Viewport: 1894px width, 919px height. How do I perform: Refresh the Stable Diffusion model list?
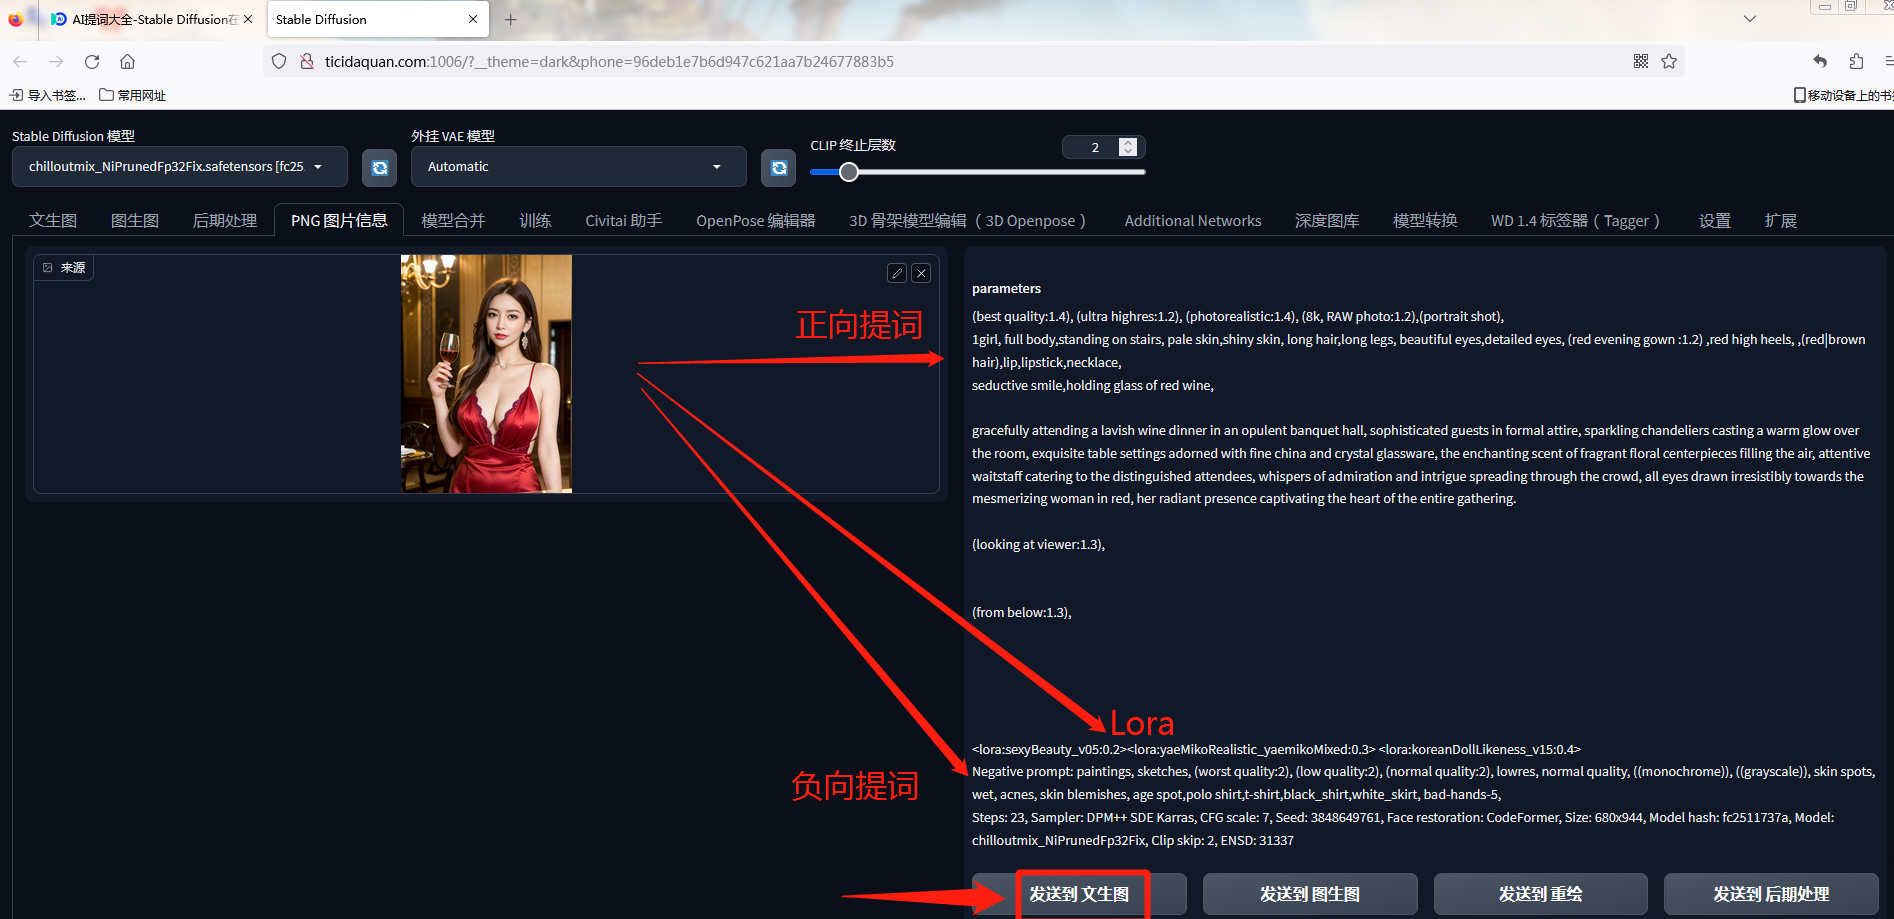pyautogui.click(x=379, y=168)
